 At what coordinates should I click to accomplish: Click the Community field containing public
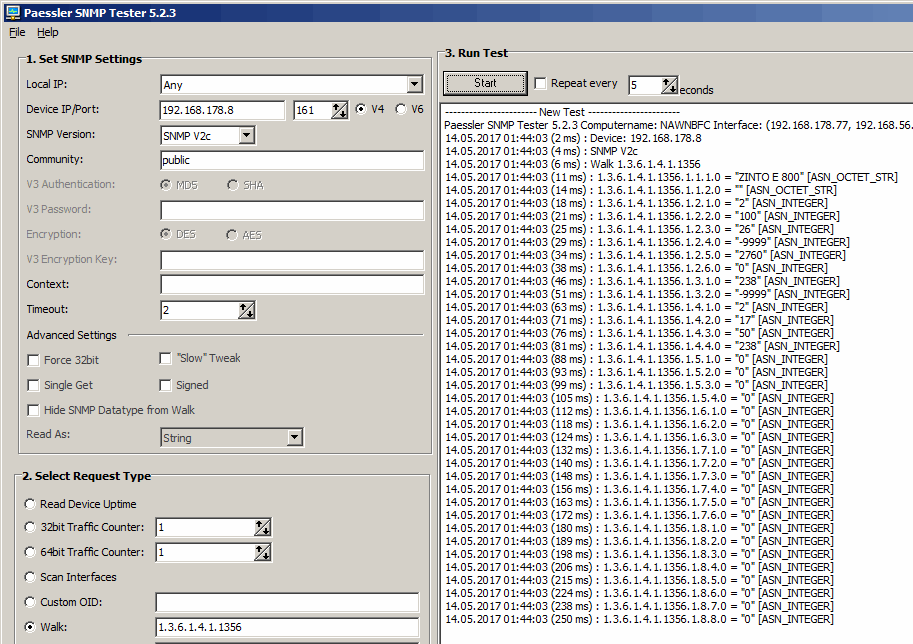(x=292, y=160)
